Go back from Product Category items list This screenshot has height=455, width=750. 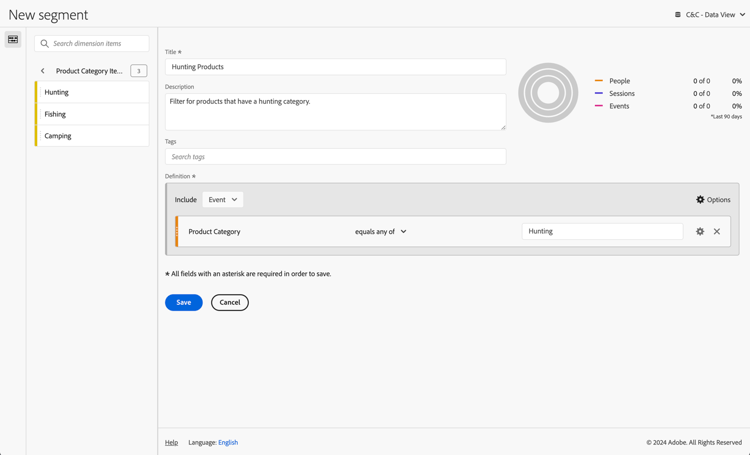(x=43, y=71)
